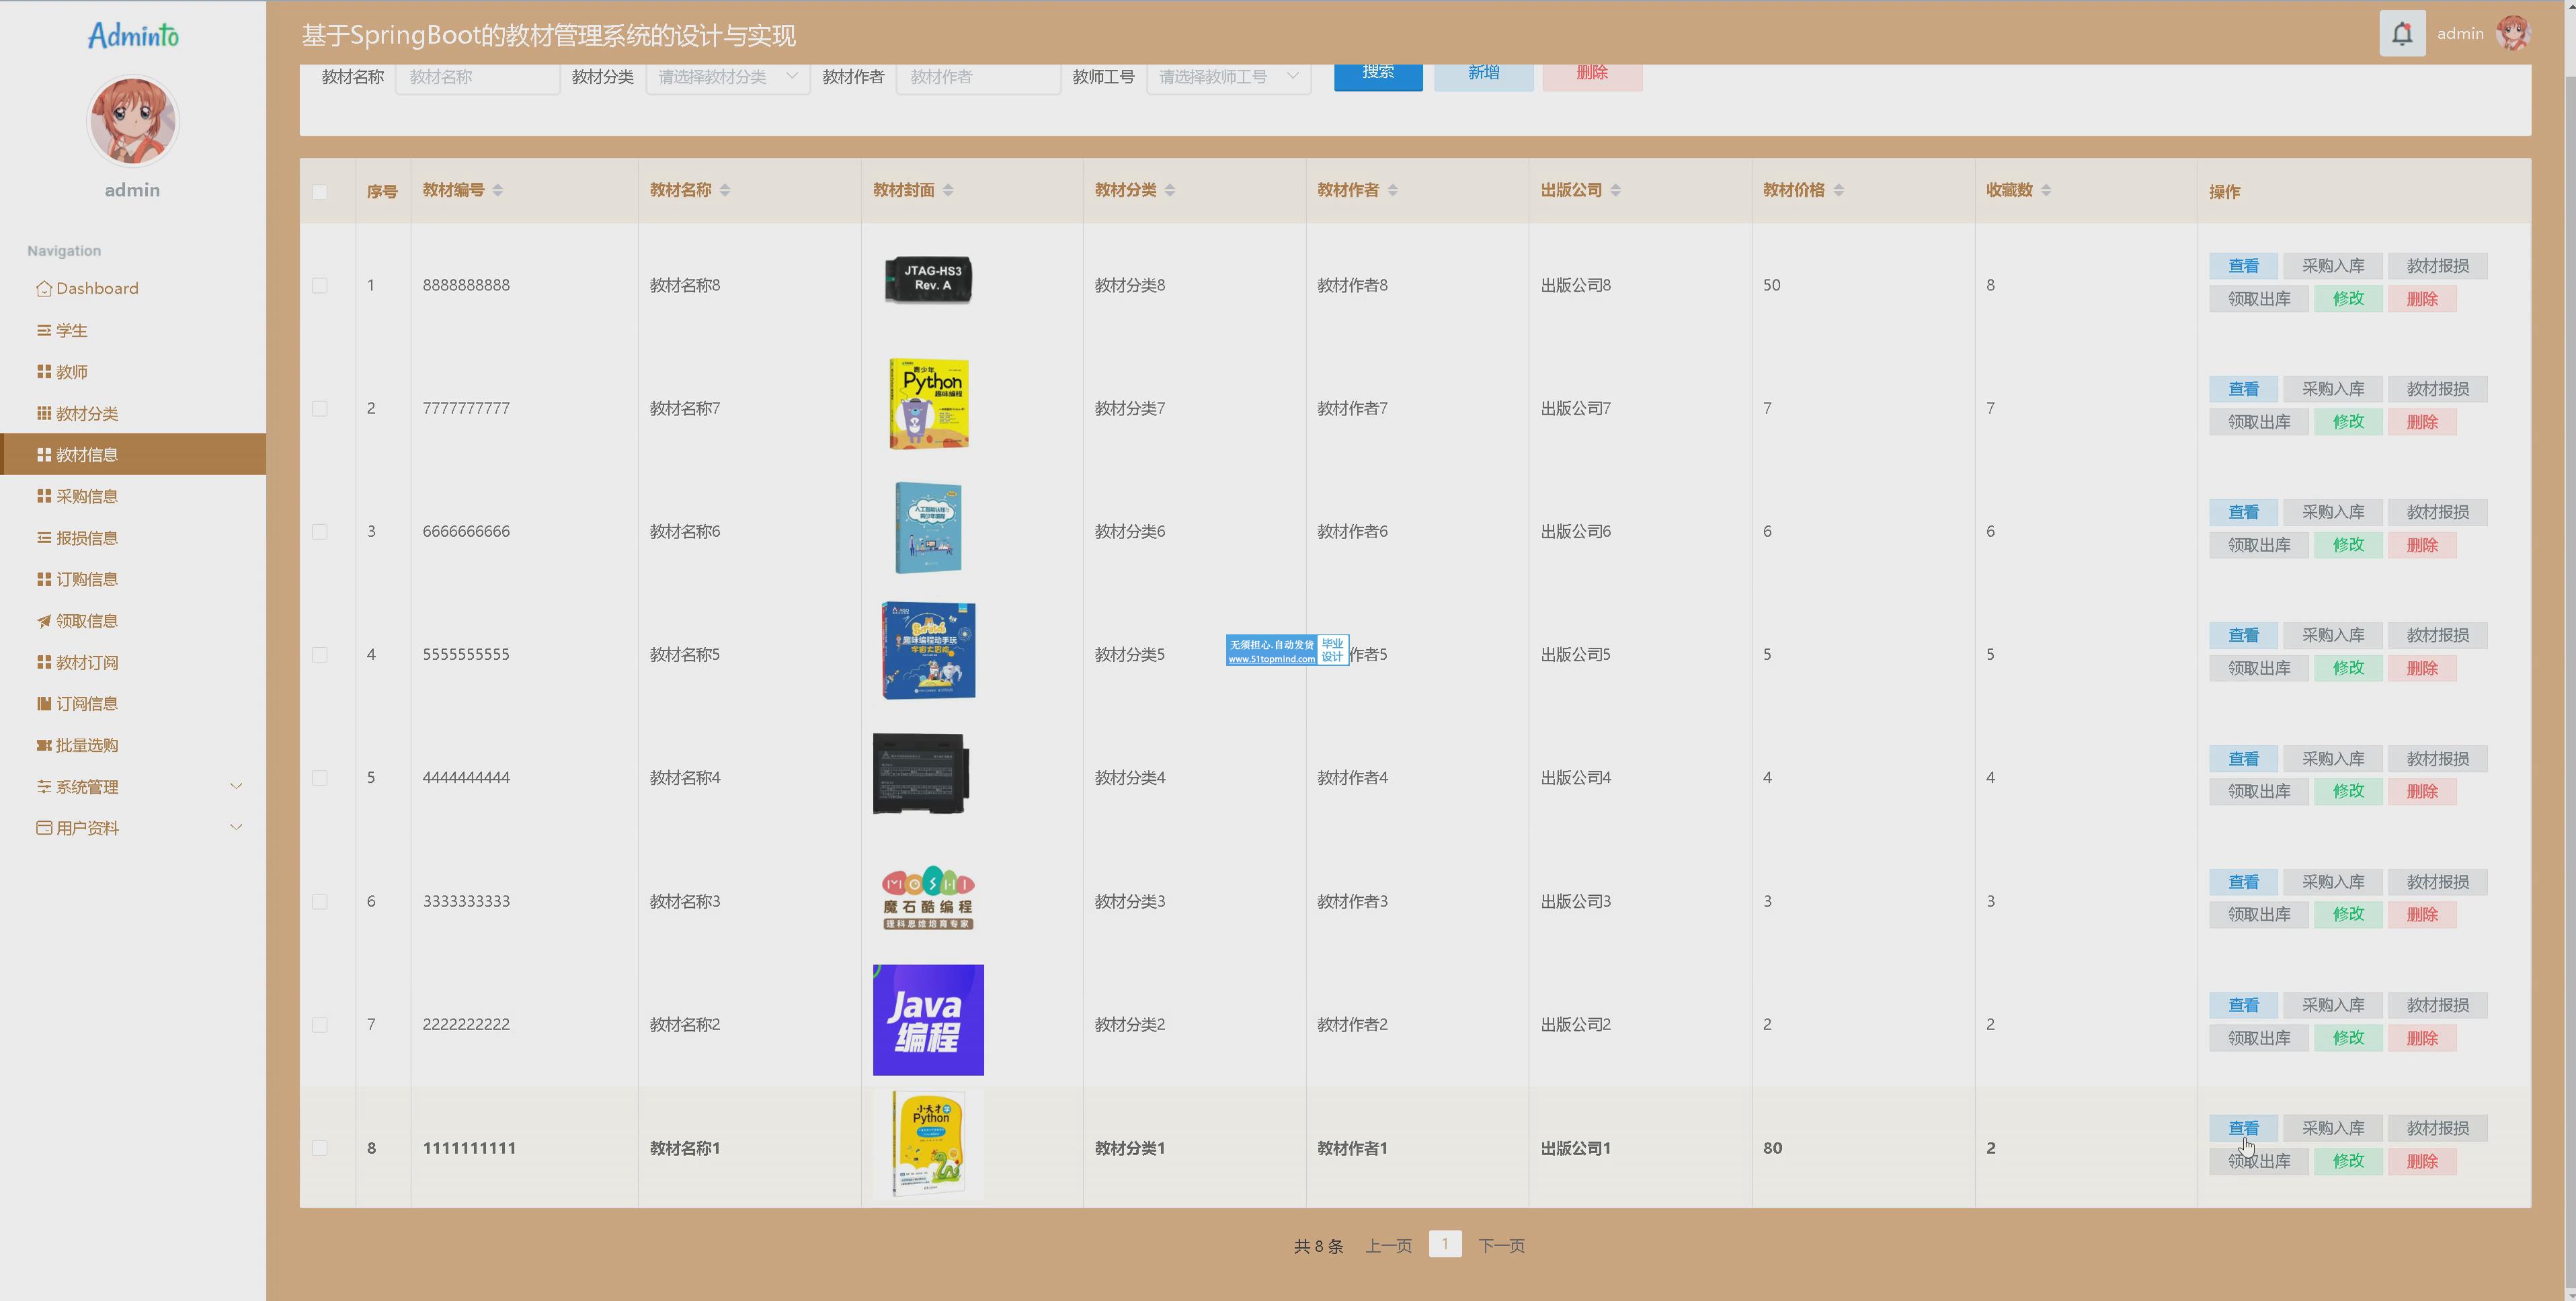Screen dimensions: 2576x1301
Task: Sort by 教材编号 column arrows
Action: pos(497,190)
